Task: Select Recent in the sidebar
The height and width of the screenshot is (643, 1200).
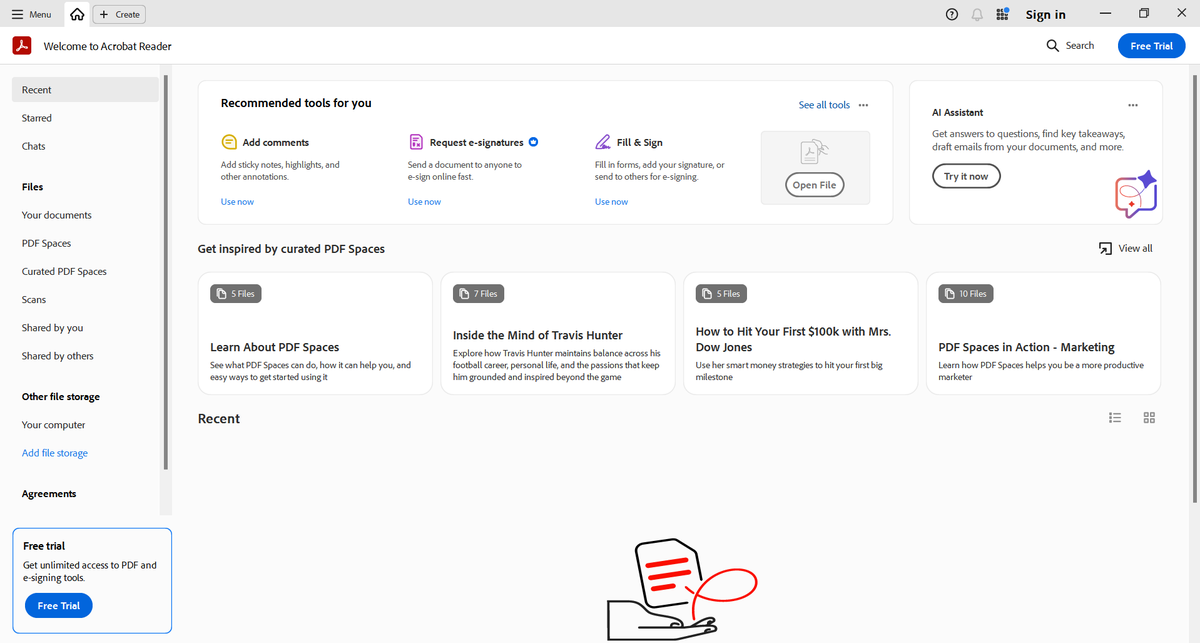Action: click(85, 89)
